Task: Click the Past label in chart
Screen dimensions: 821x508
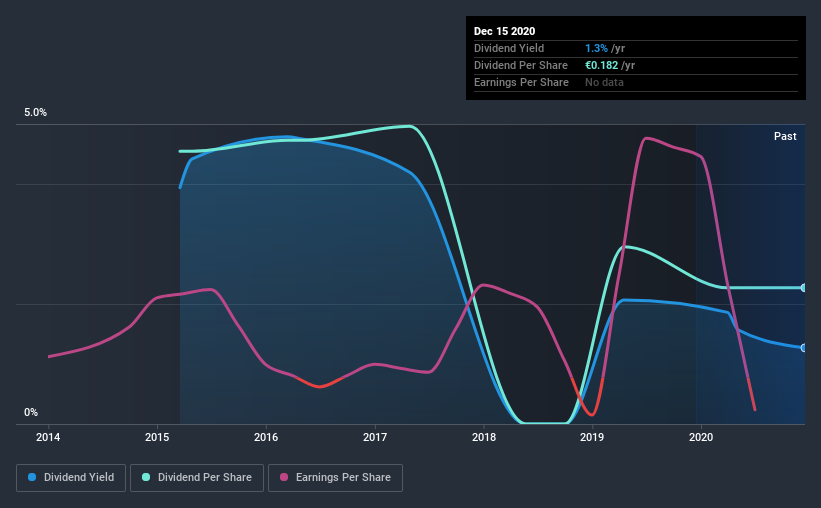Action: pos(785,136)
